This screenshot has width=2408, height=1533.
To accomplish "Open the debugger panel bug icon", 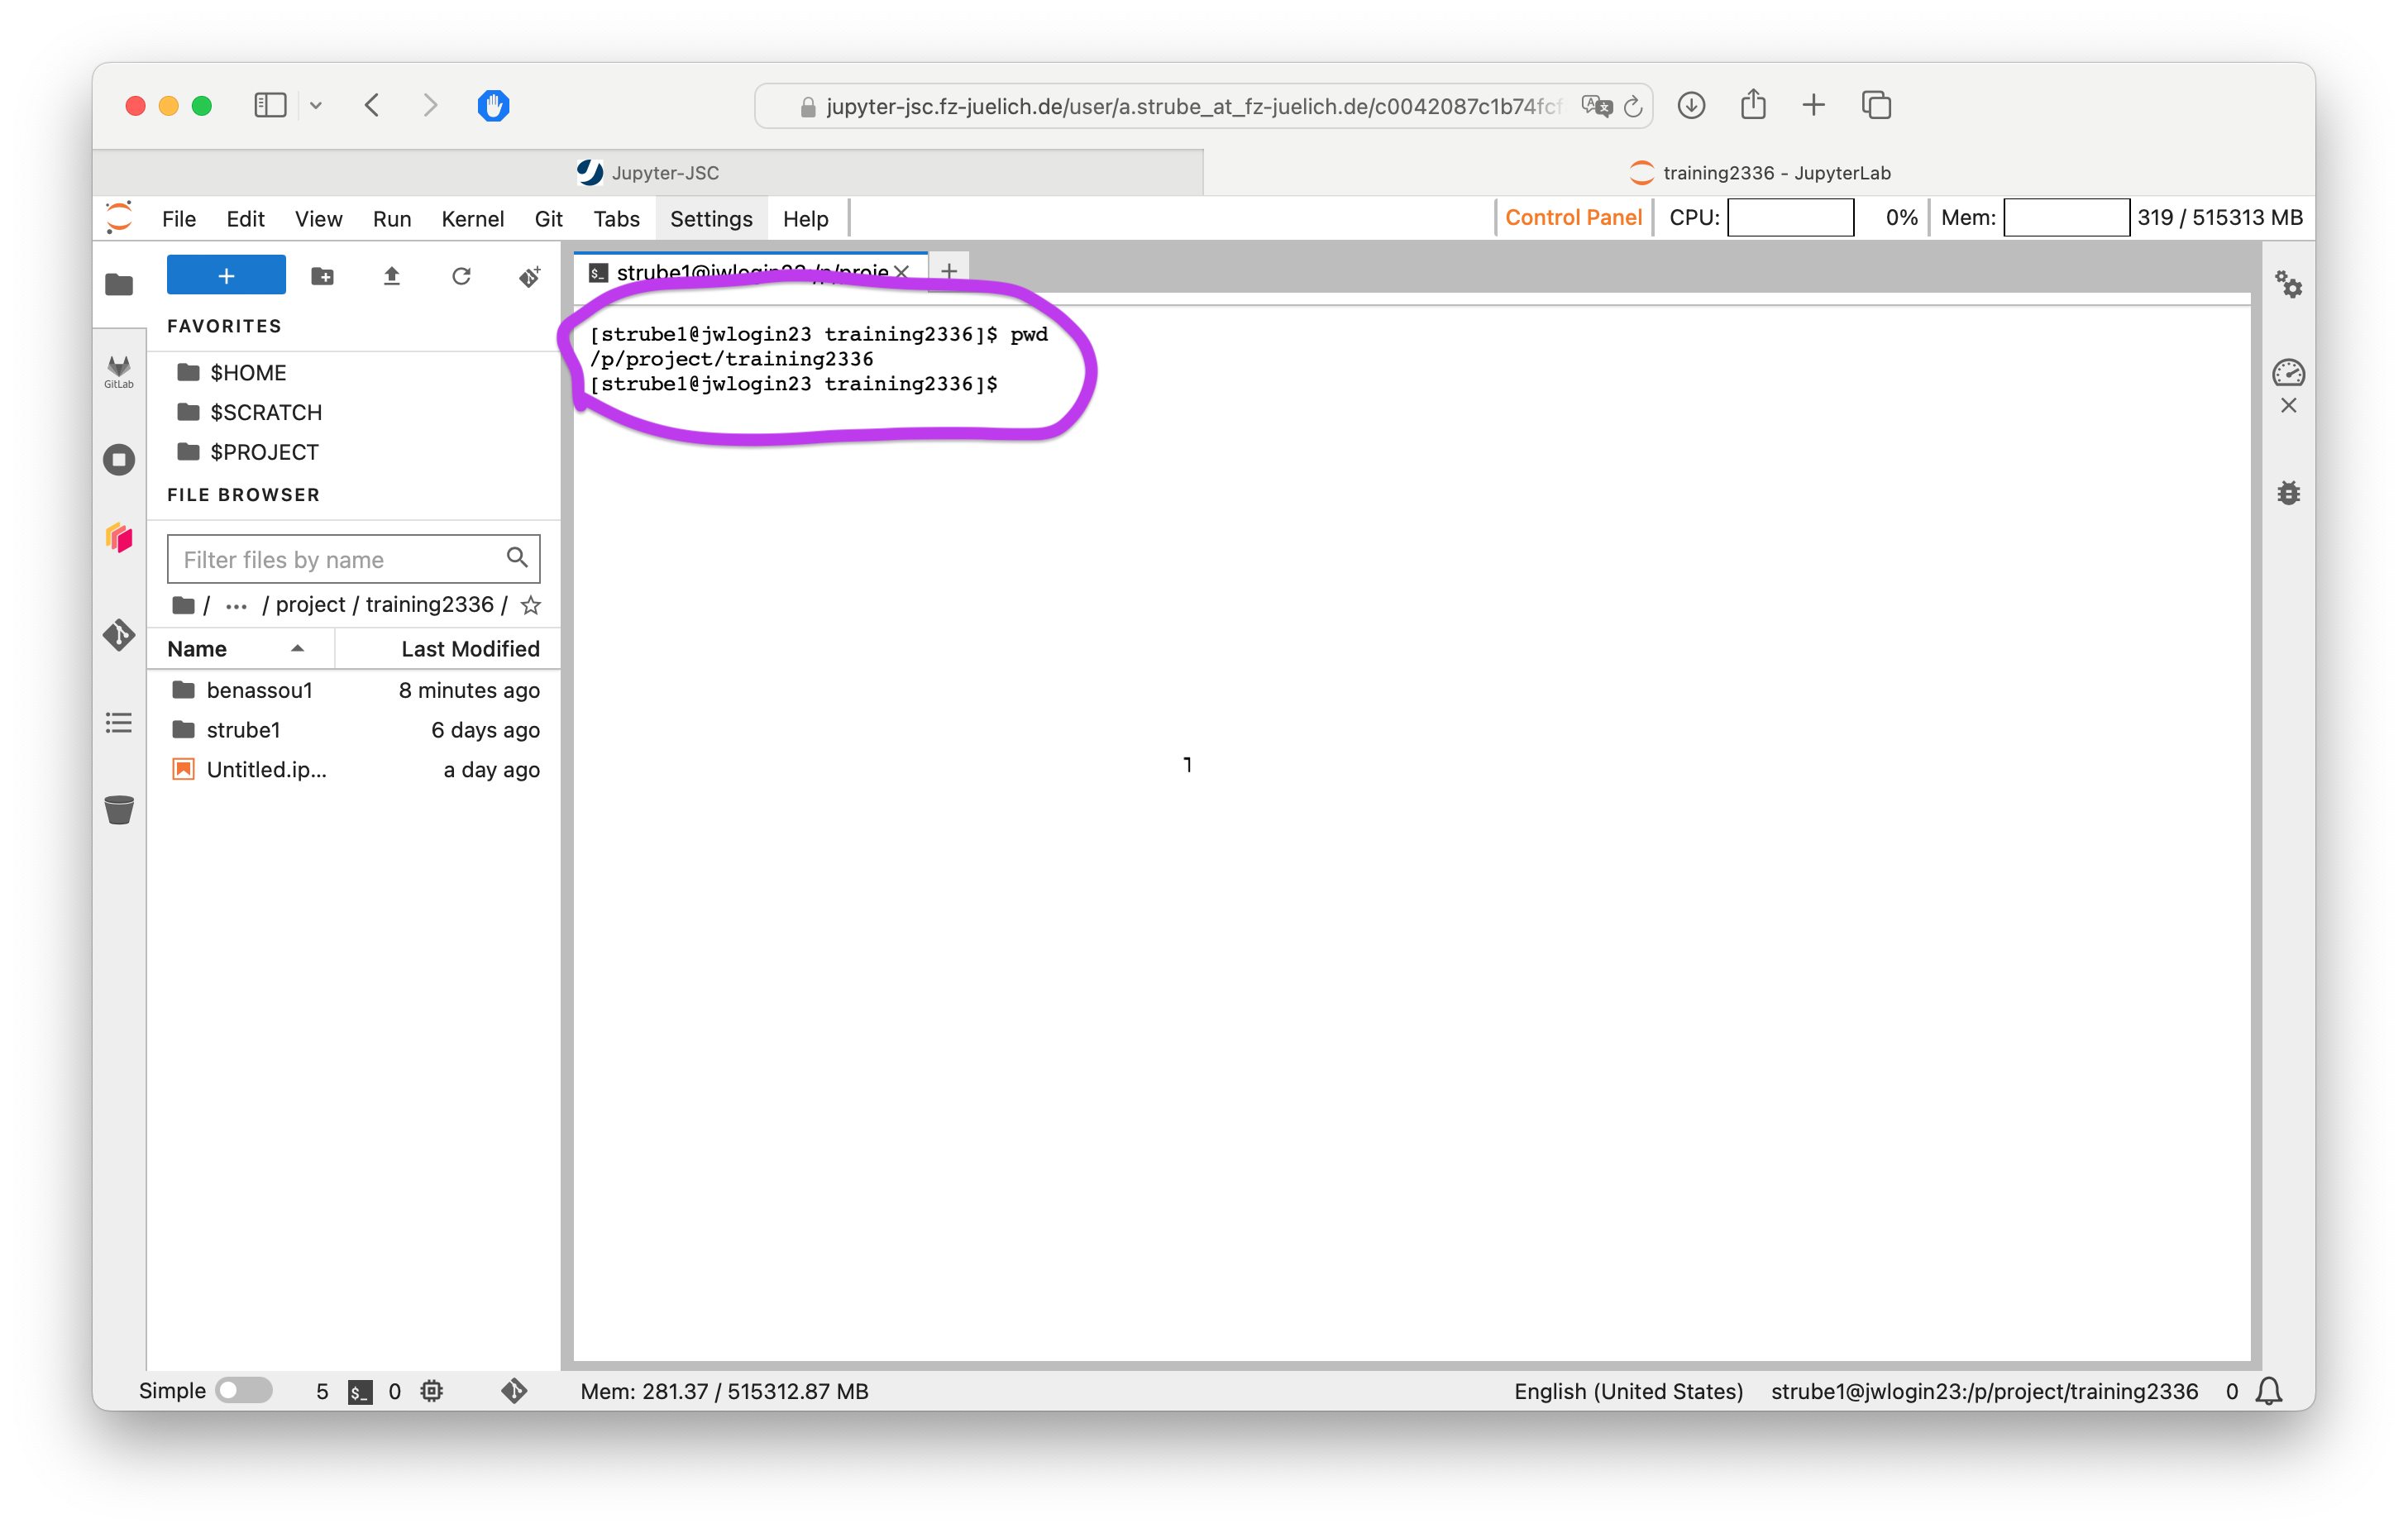I will click(2288, 493).
